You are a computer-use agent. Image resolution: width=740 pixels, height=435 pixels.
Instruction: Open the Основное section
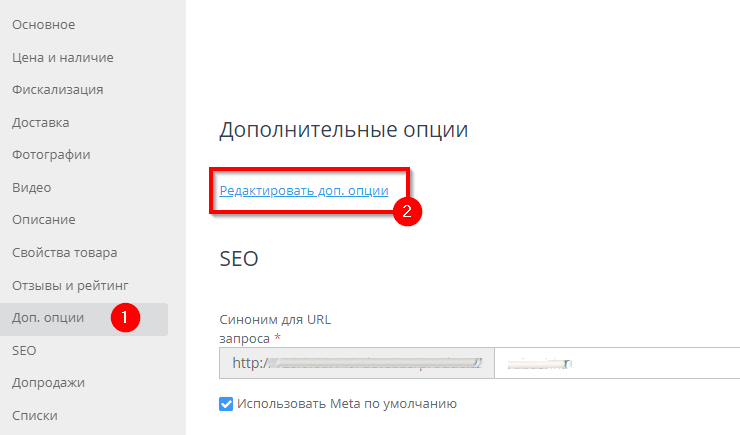pyautogui.click(x=43, y=24)
